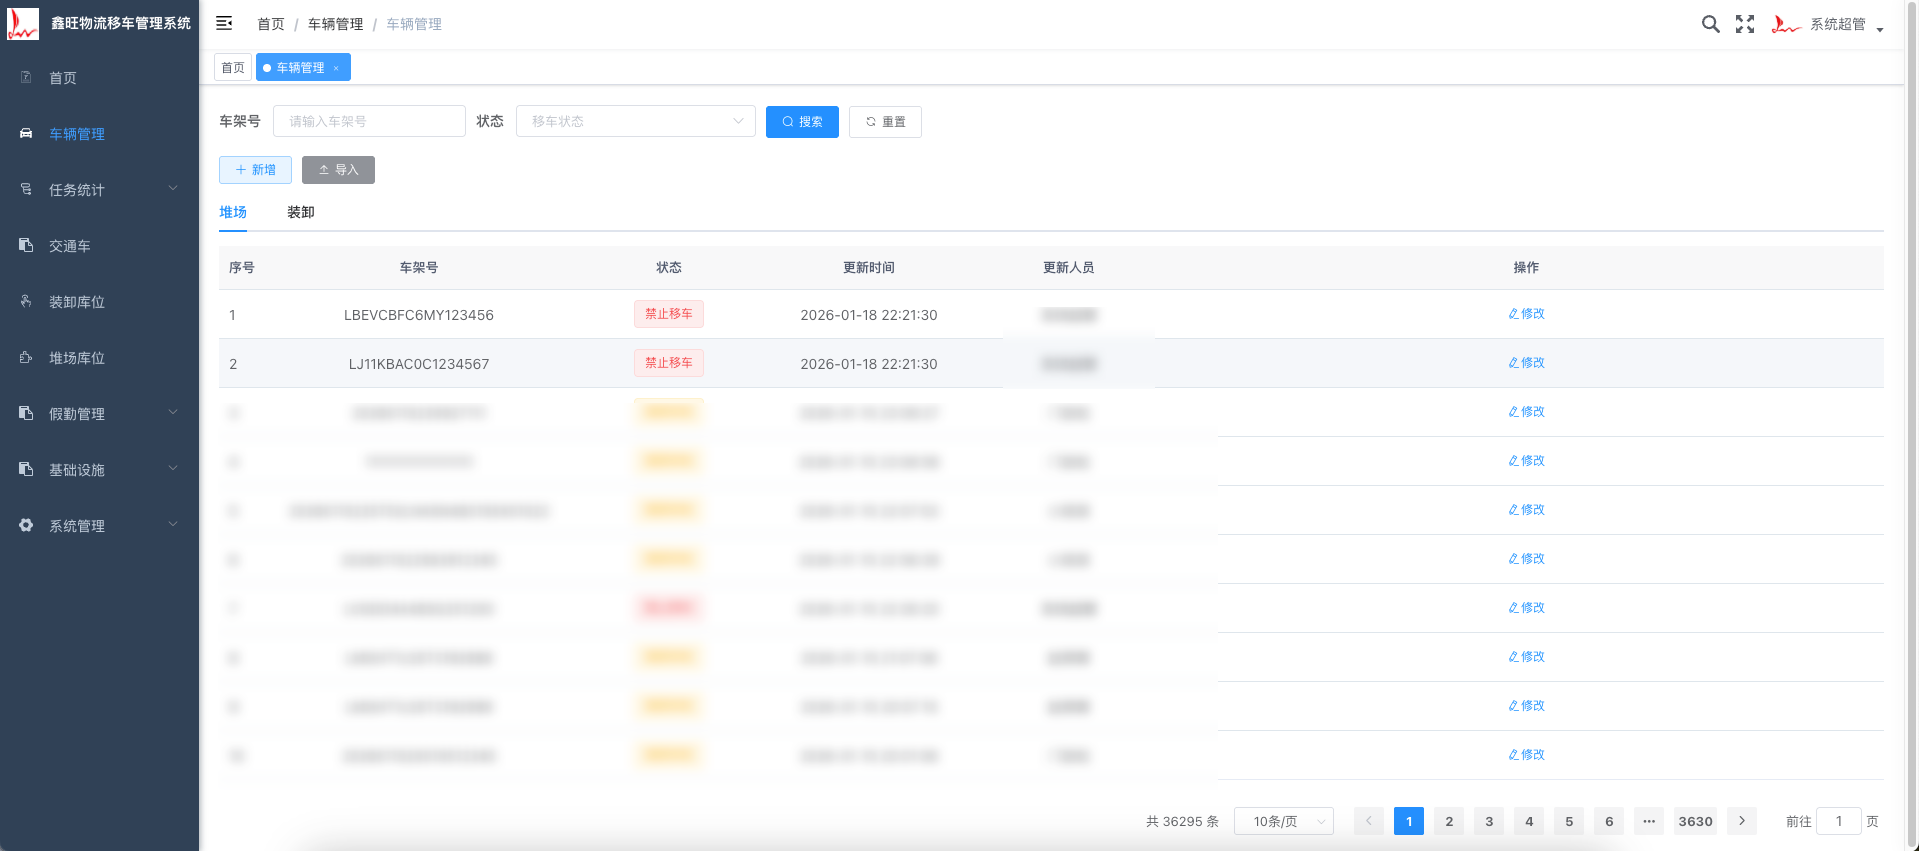Click the 更新时间 column header
This screenshot has width=1919, height=851.
click(x=869, y=268)
